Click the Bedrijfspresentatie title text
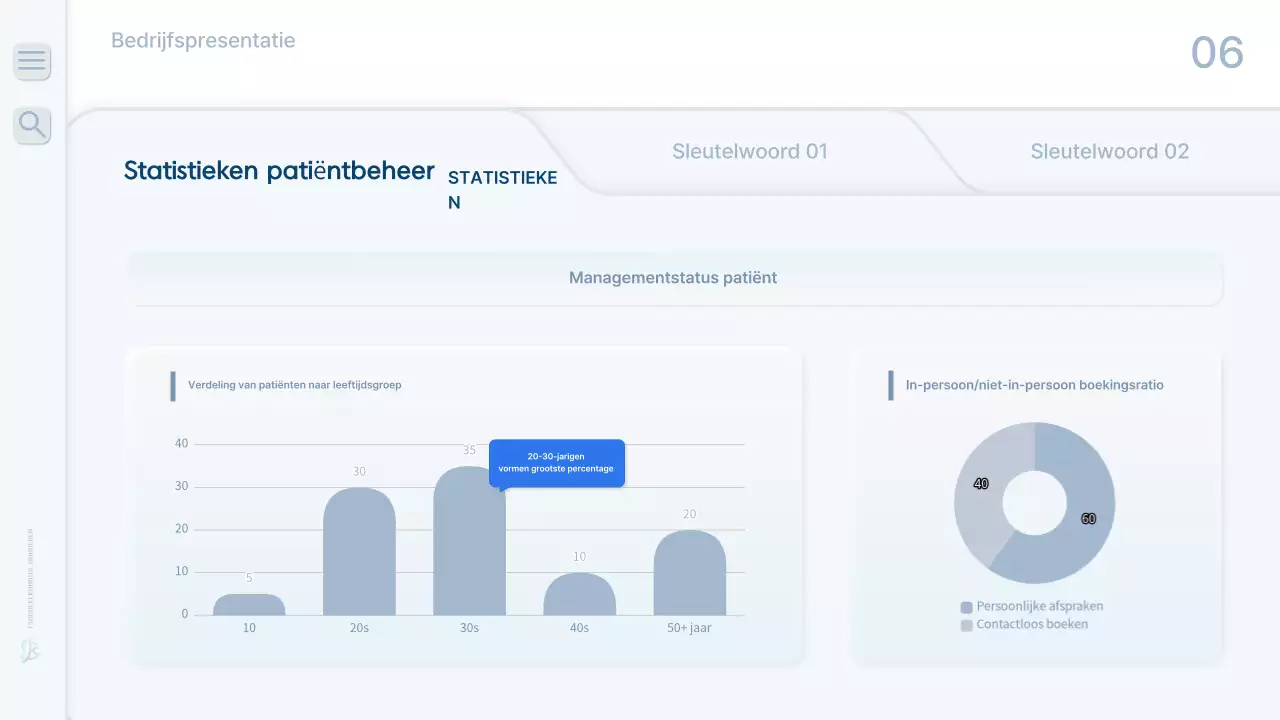Viewport: 1280px width, 720px height. coord(203,41)
